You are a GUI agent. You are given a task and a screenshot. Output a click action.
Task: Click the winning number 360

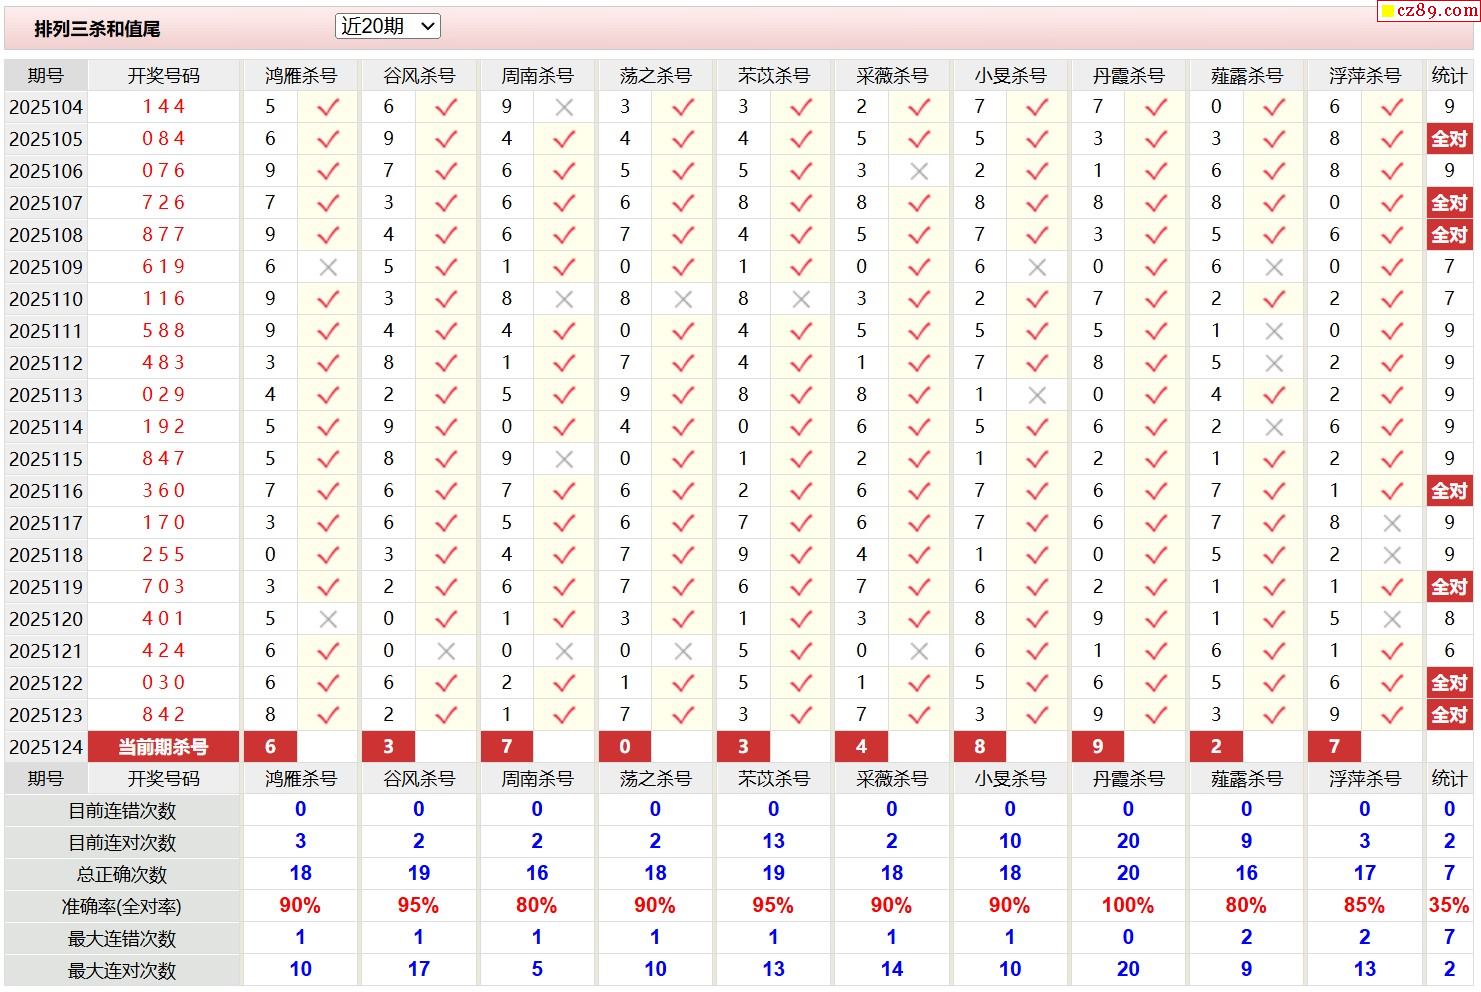pos(164,490)
